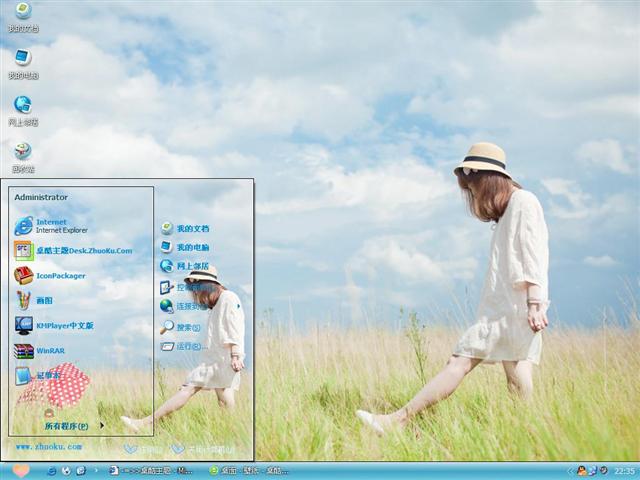This screenshot has height=480, width=640.
Task: Open Desk.ZhuoKu.Com theme entry in start menu
Action: click(73, 251)
